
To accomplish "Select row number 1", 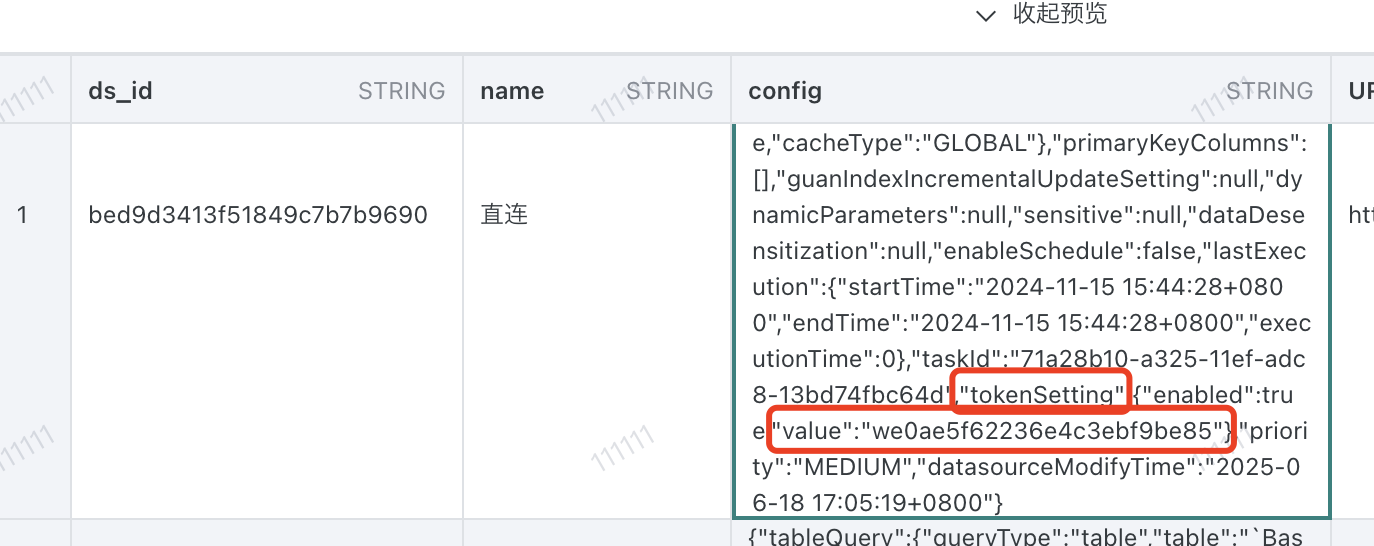I will pyautogui.click(x=22, y=215).
